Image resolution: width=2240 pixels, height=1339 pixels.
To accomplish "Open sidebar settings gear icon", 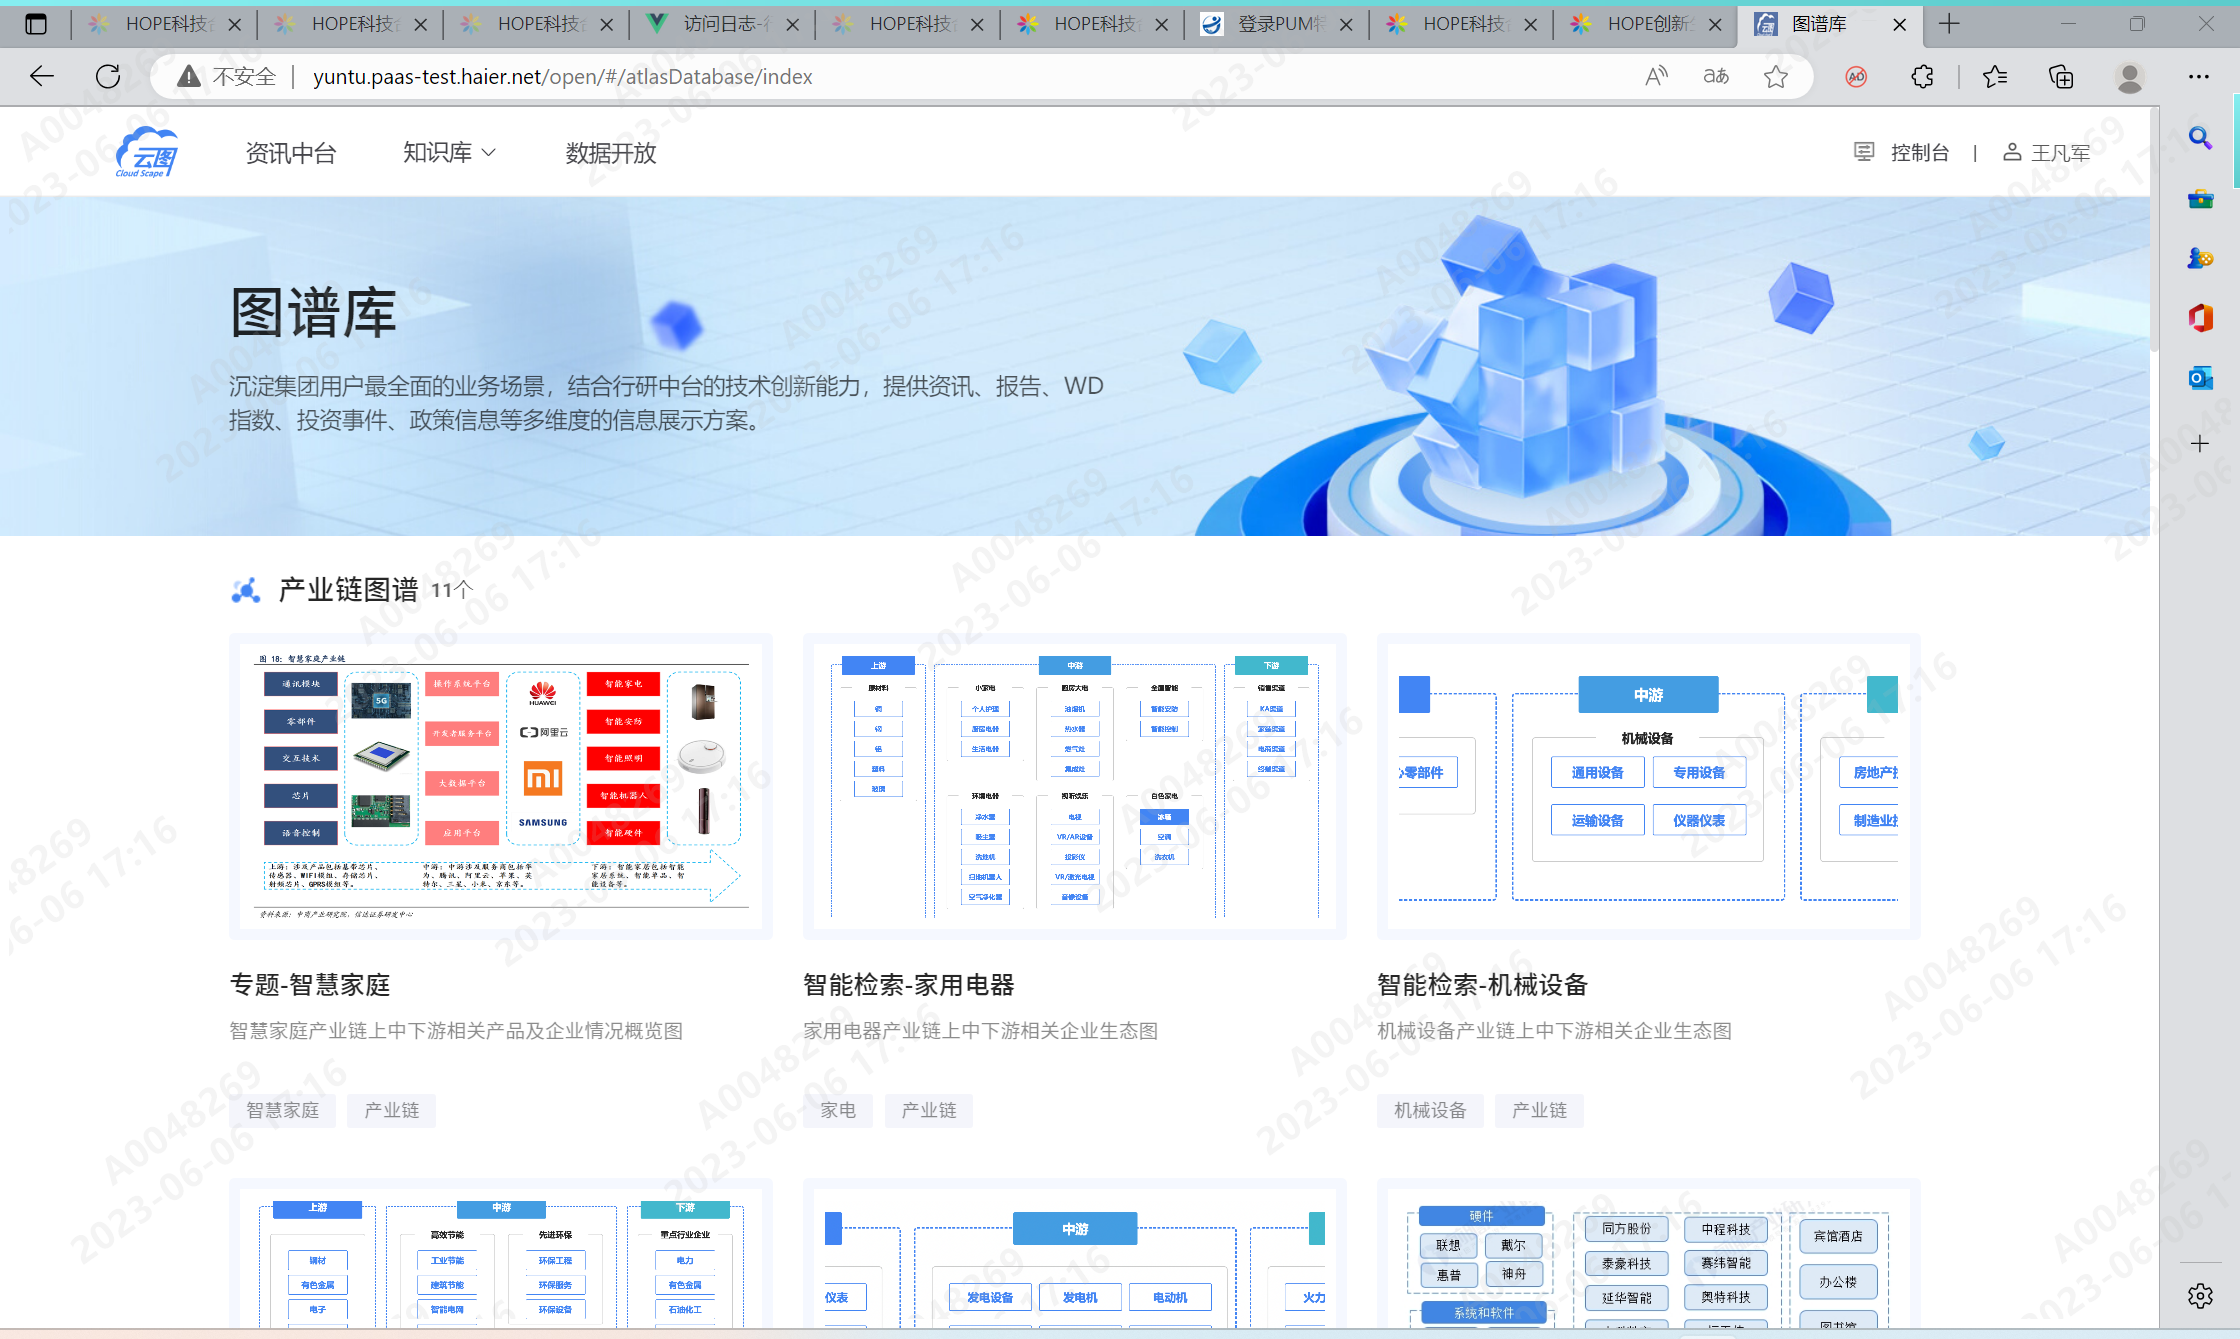I will point(2200,1296).
